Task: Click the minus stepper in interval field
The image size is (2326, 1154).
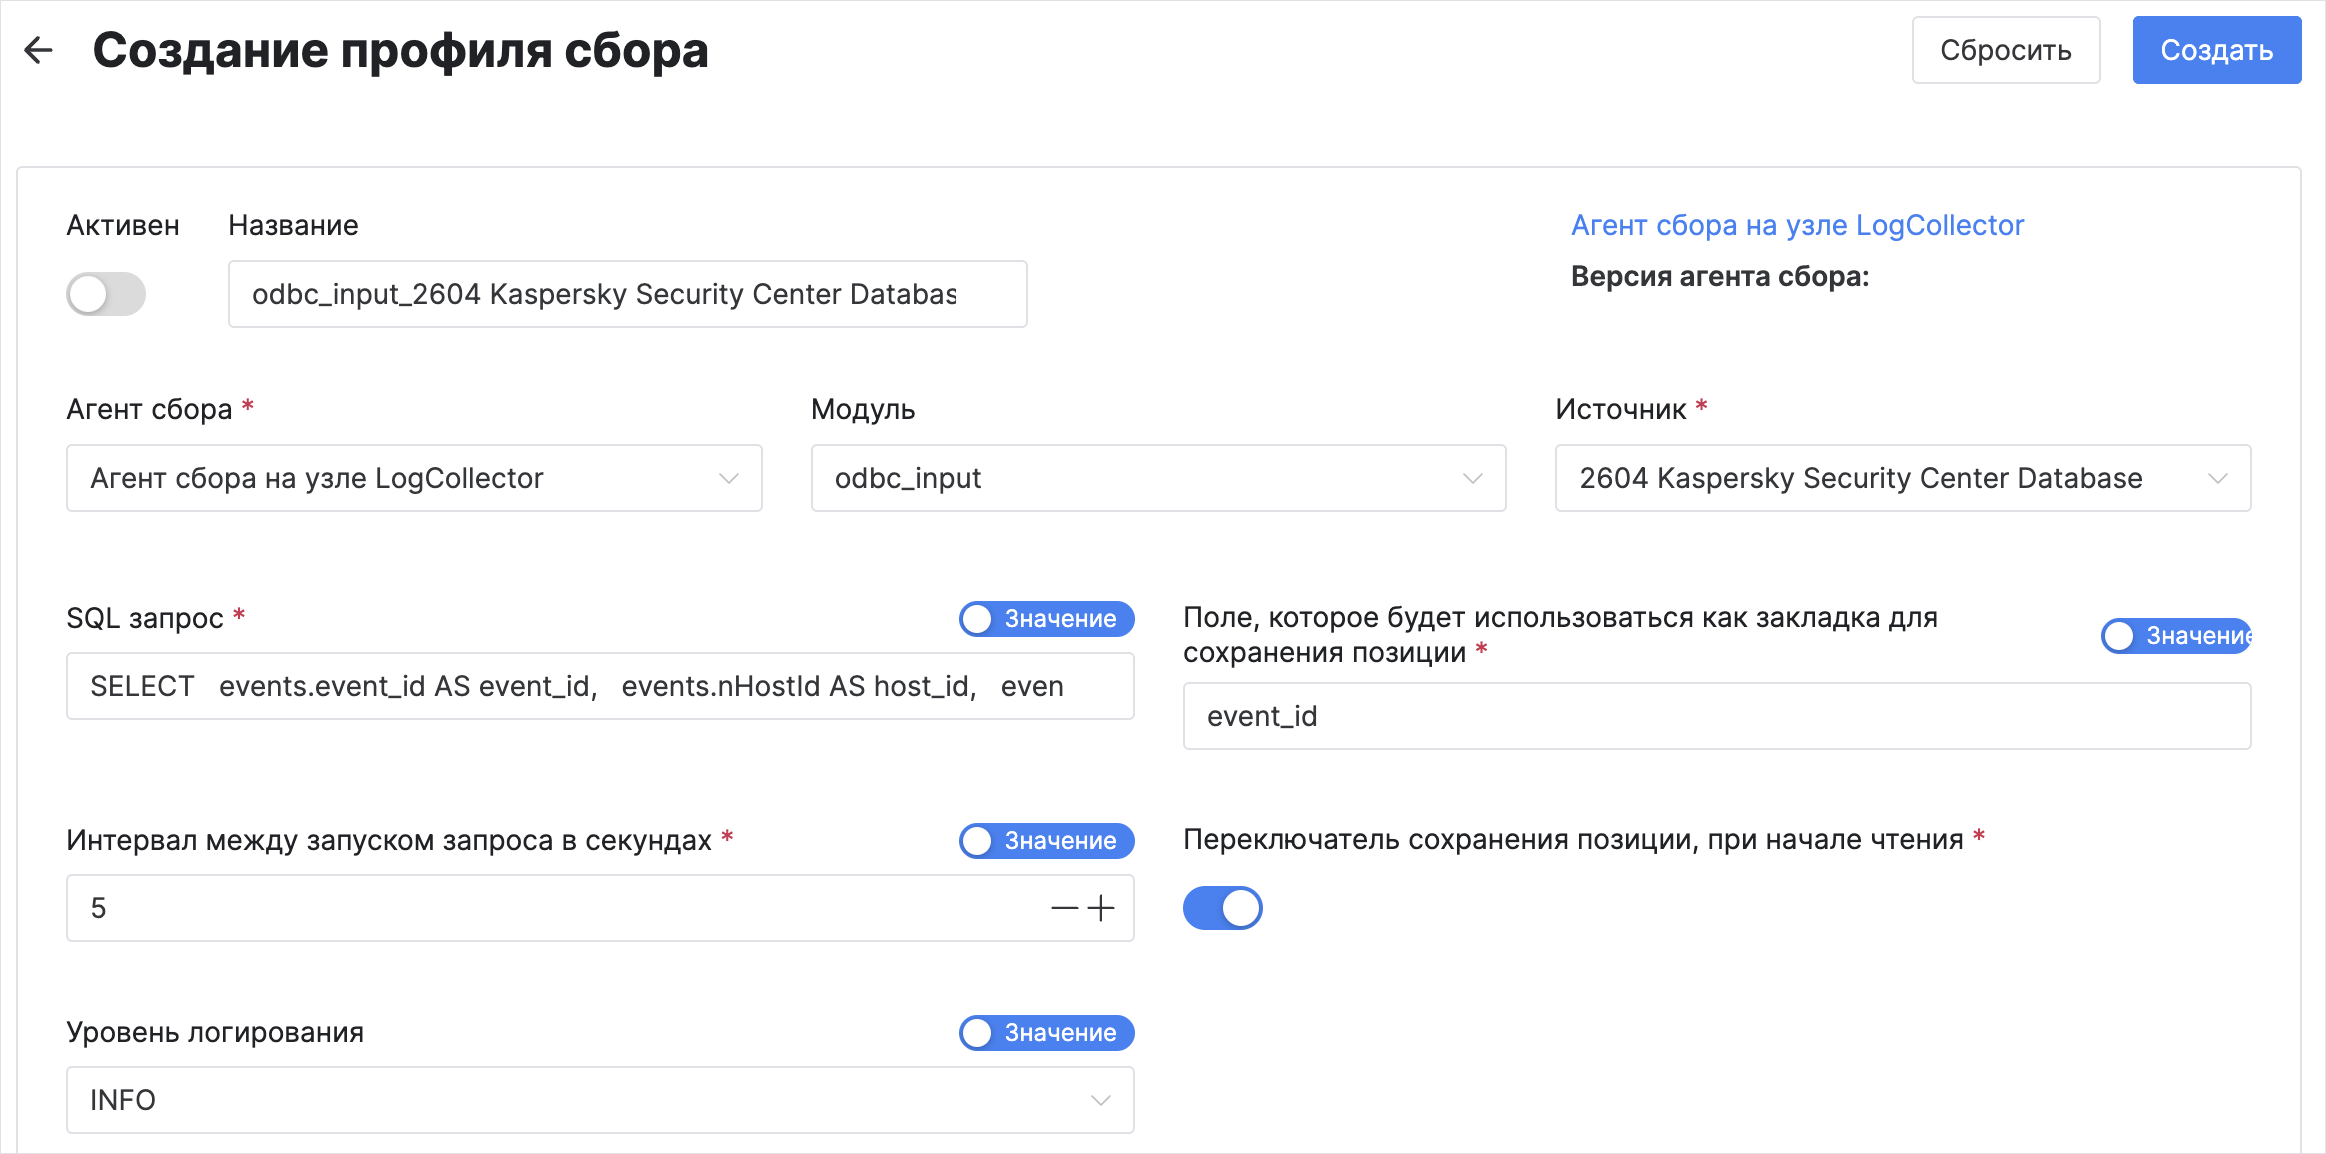Action: (1064, 908)
